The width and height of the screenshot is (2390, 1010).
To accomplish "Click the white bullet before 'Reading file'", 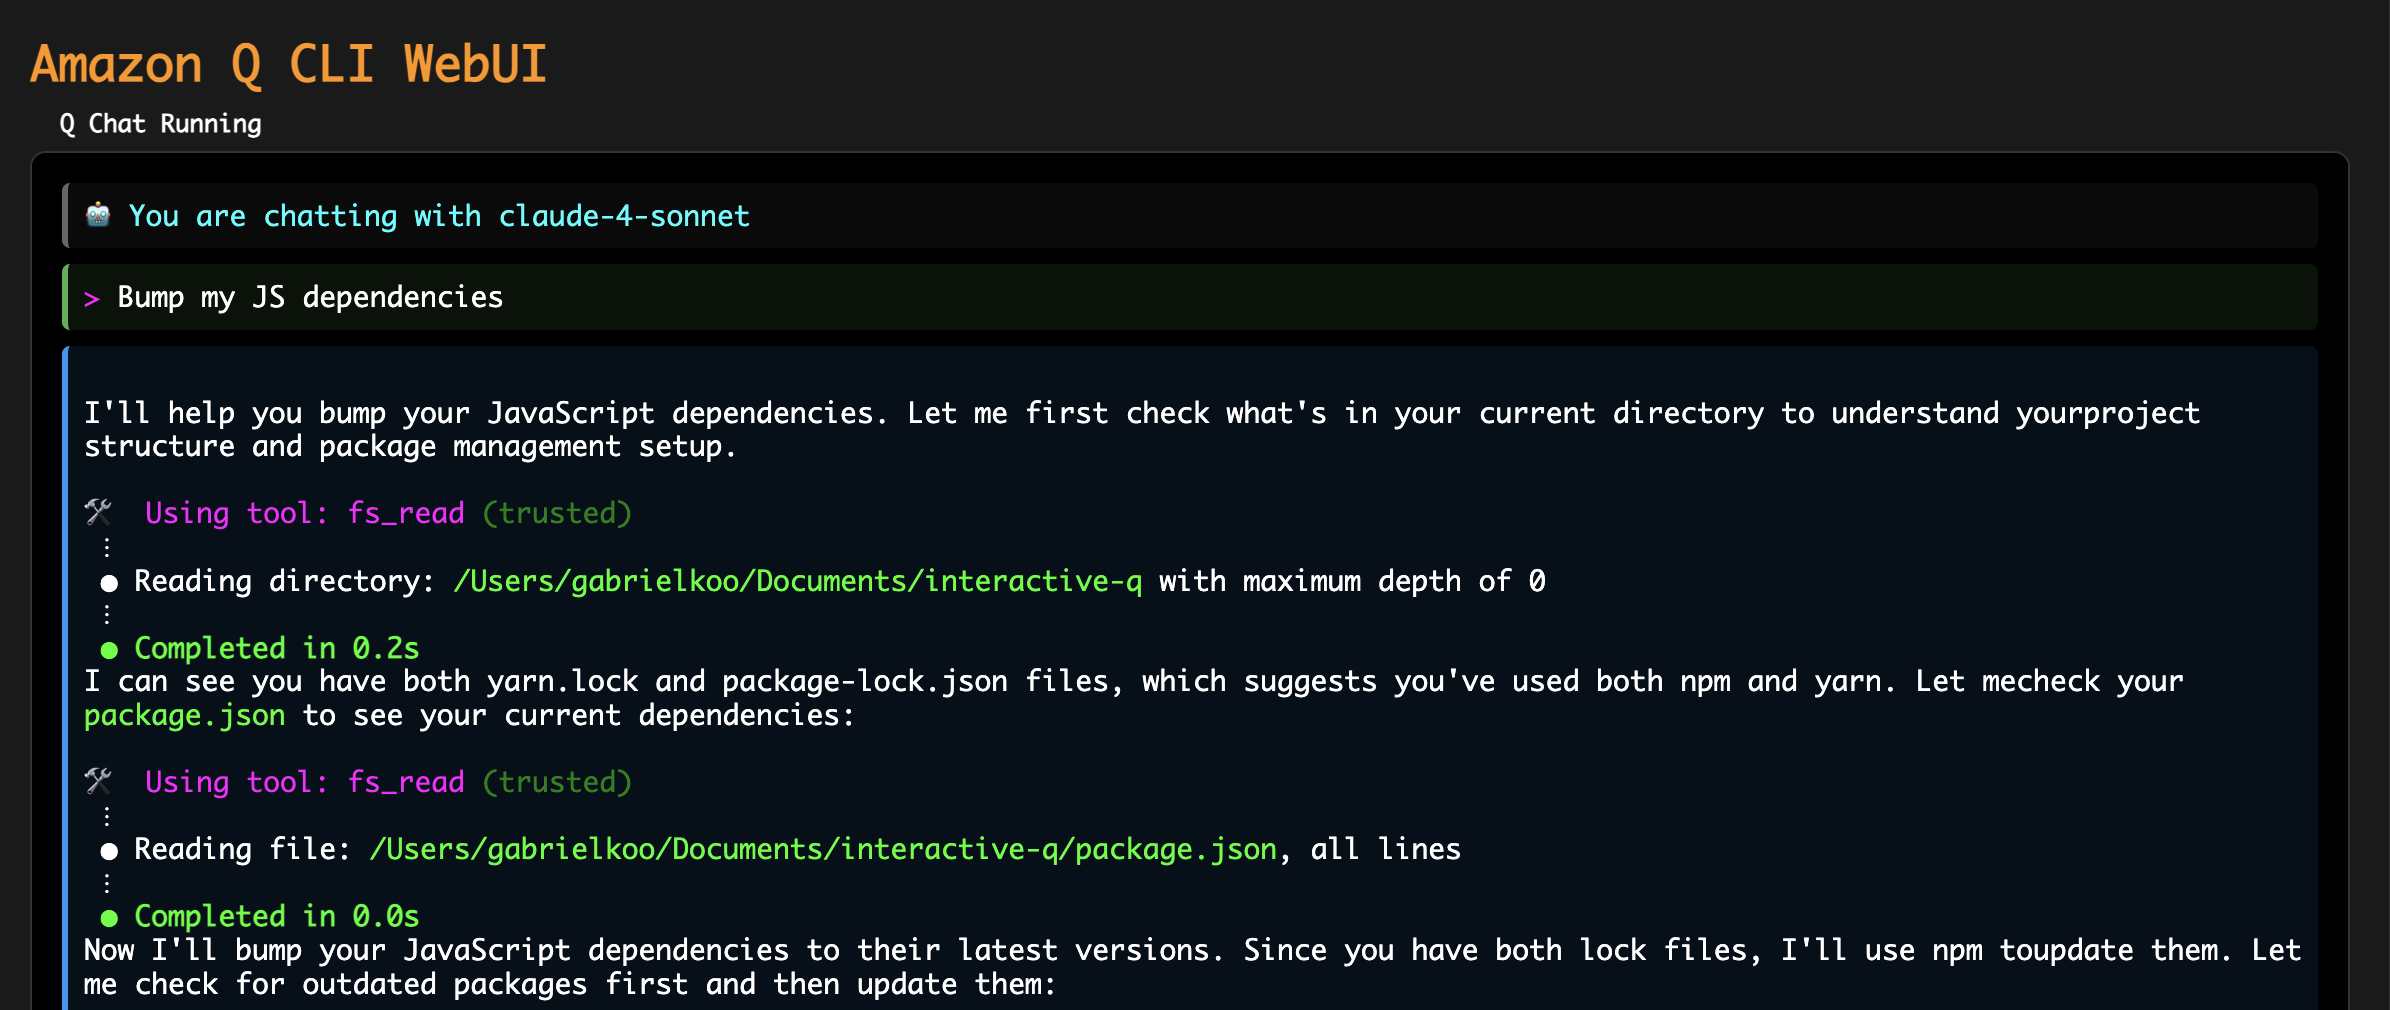I will coord(109,851).
